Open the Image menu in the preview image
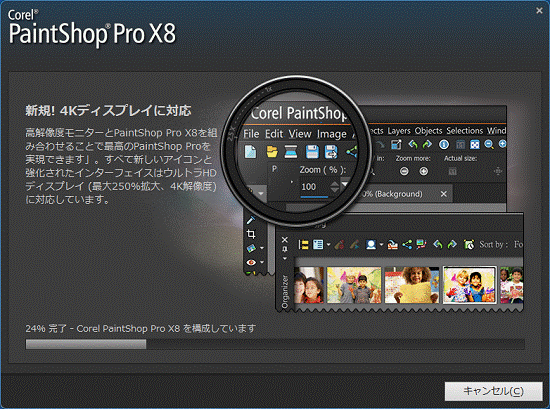 (x=331, y=134)
